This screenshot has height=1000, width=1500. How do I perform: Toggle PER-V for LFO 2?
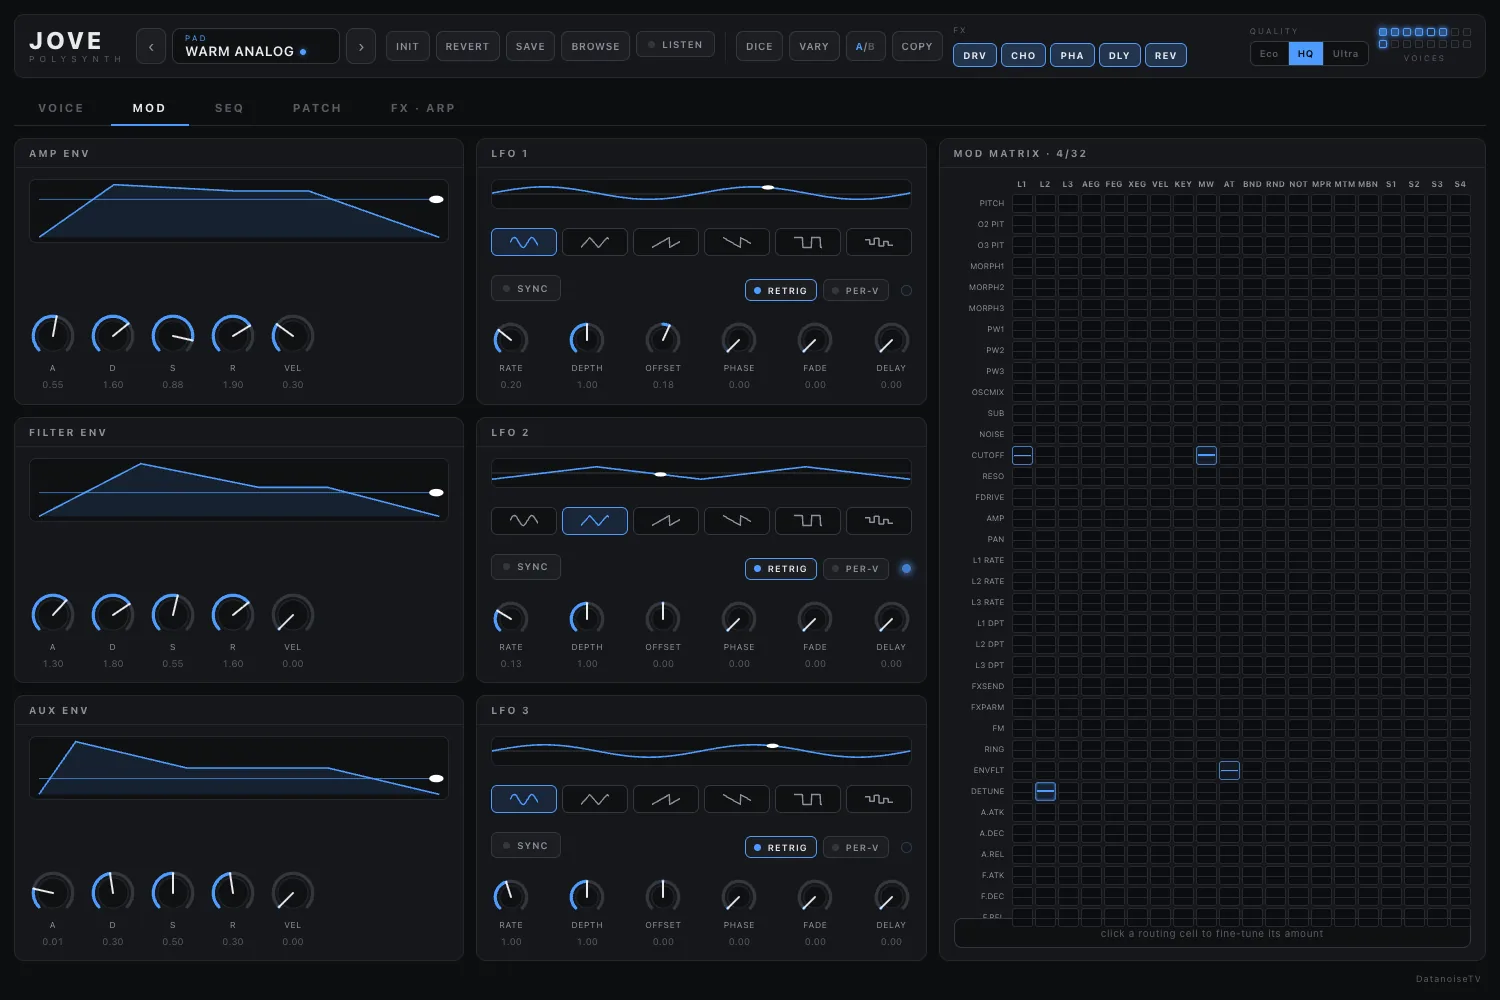(856, 568)
